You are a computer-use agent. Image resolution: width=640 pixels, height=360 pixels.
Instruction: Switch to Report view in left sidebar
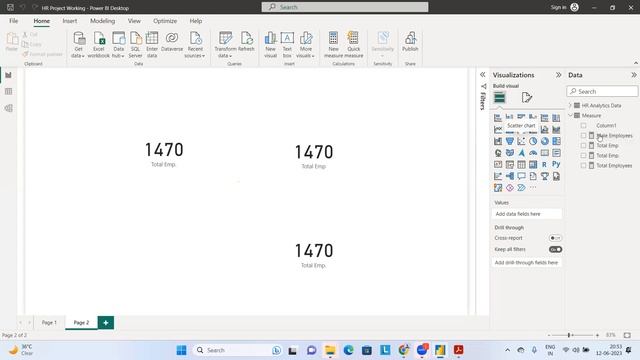point(9,75)
